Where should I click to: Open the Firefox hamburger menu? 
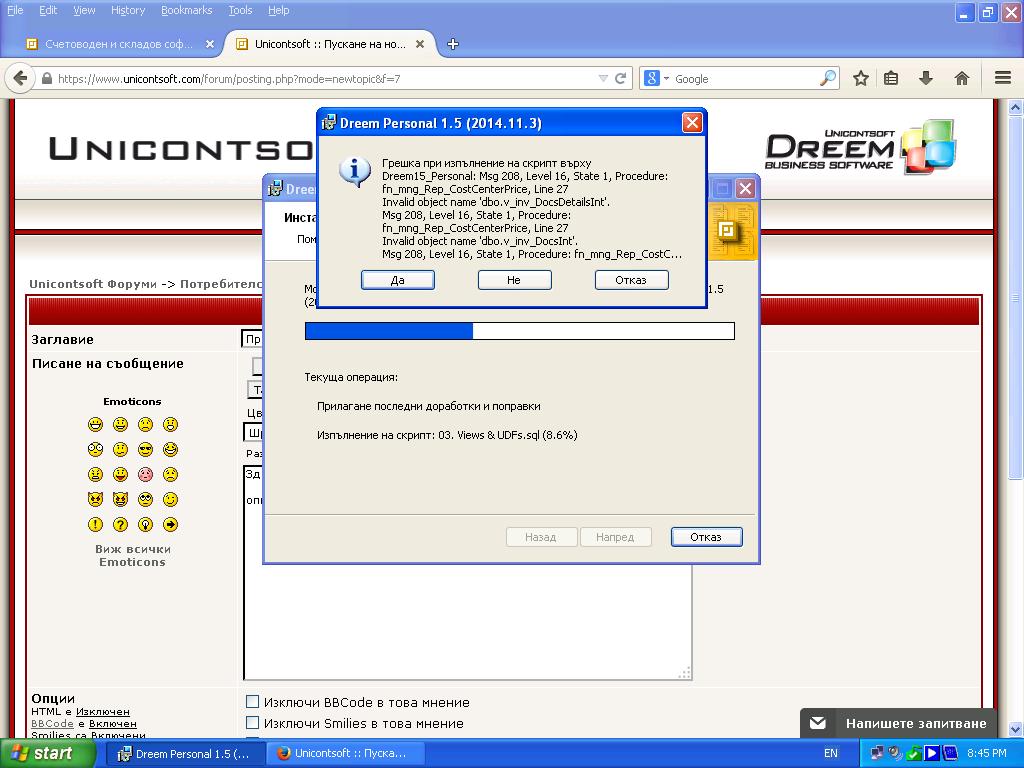click(x=1003, y=78)
